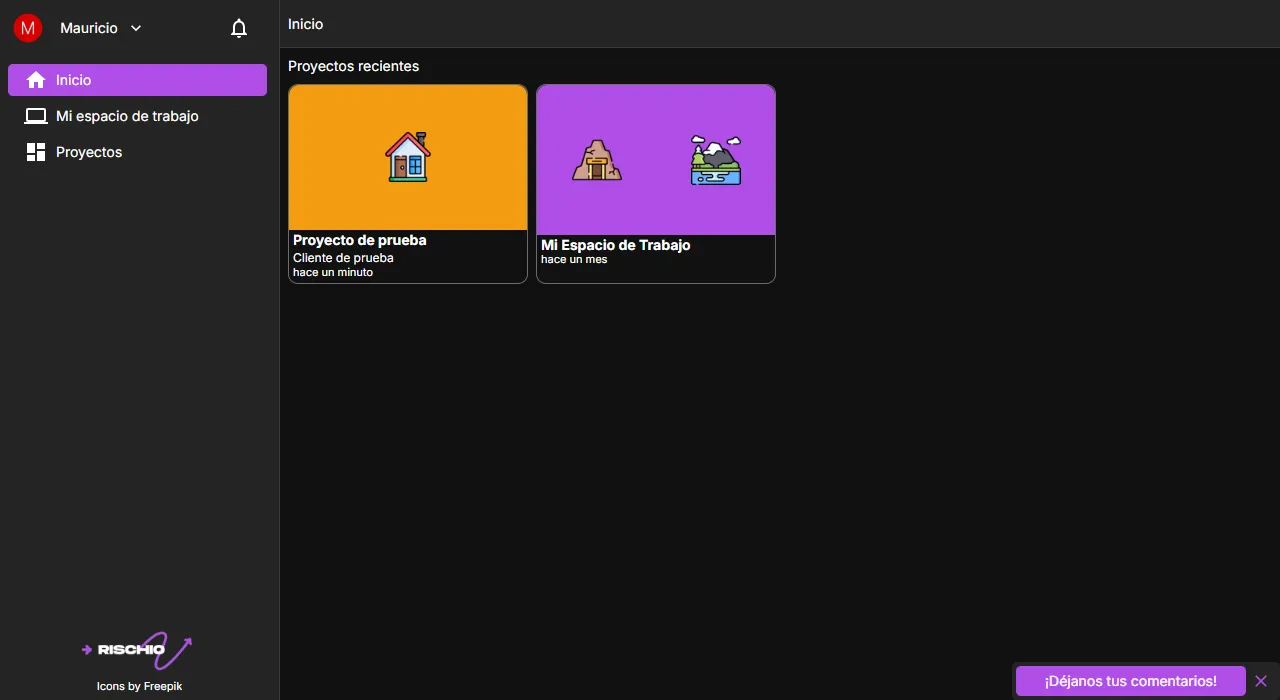Screen dimensions: 1280x700
Task: Click the Icons by Freepik credit
Action: pos(139,686)
